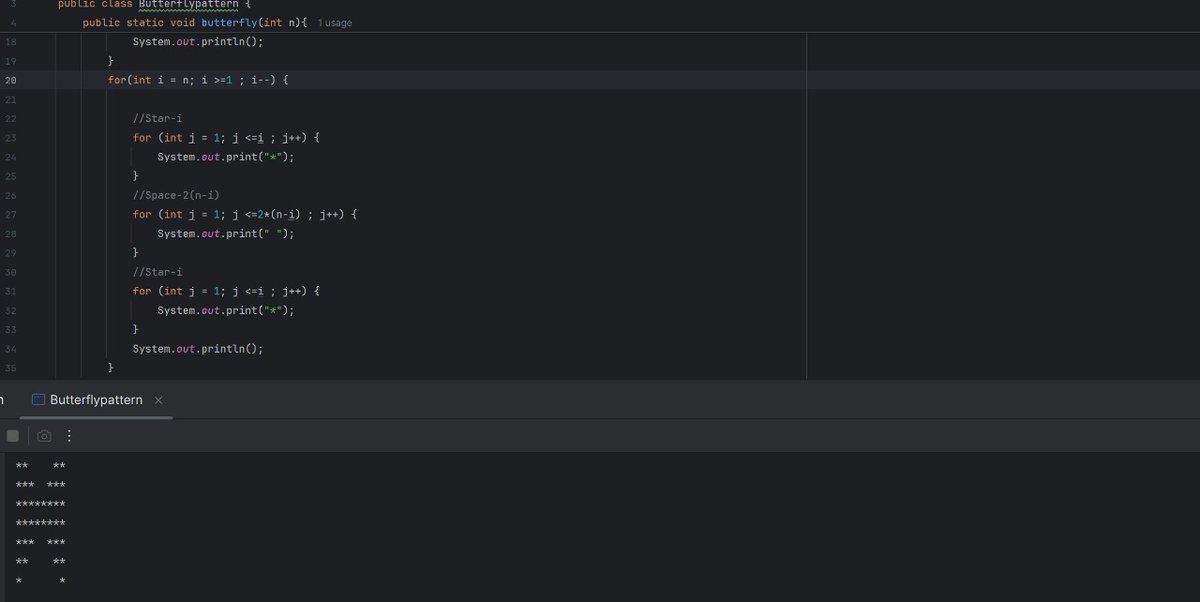Click the camera snapshot icon in console toolbar
The width and height of the screenshot is (1200, 602).
coord(44,435)
